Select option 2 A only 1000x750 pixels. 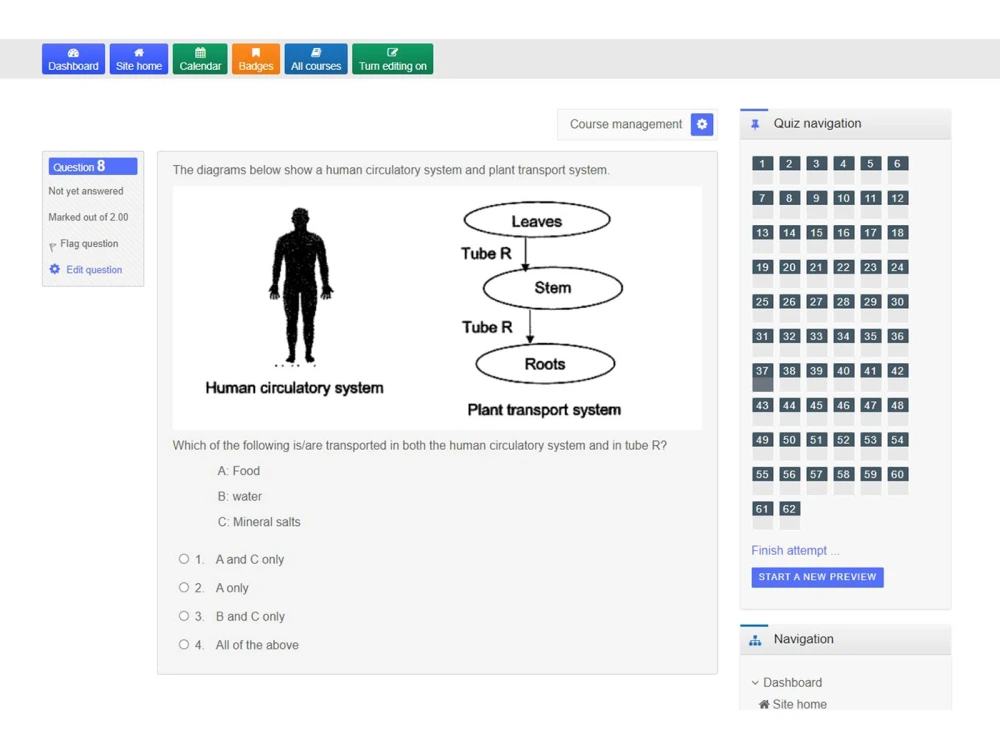pyautogui.click(x=184, y=587)
